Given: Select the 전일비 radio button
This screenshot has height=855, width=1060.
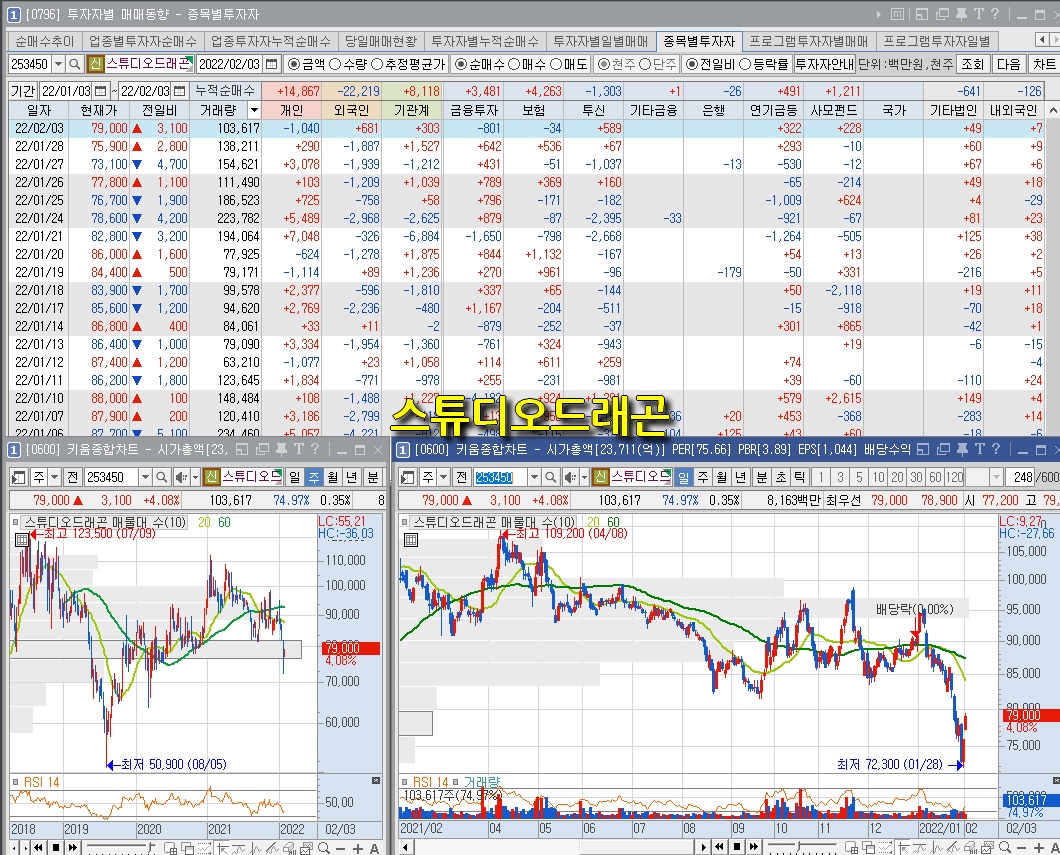Looking at the screenshot, I should (x=692, y=64).
